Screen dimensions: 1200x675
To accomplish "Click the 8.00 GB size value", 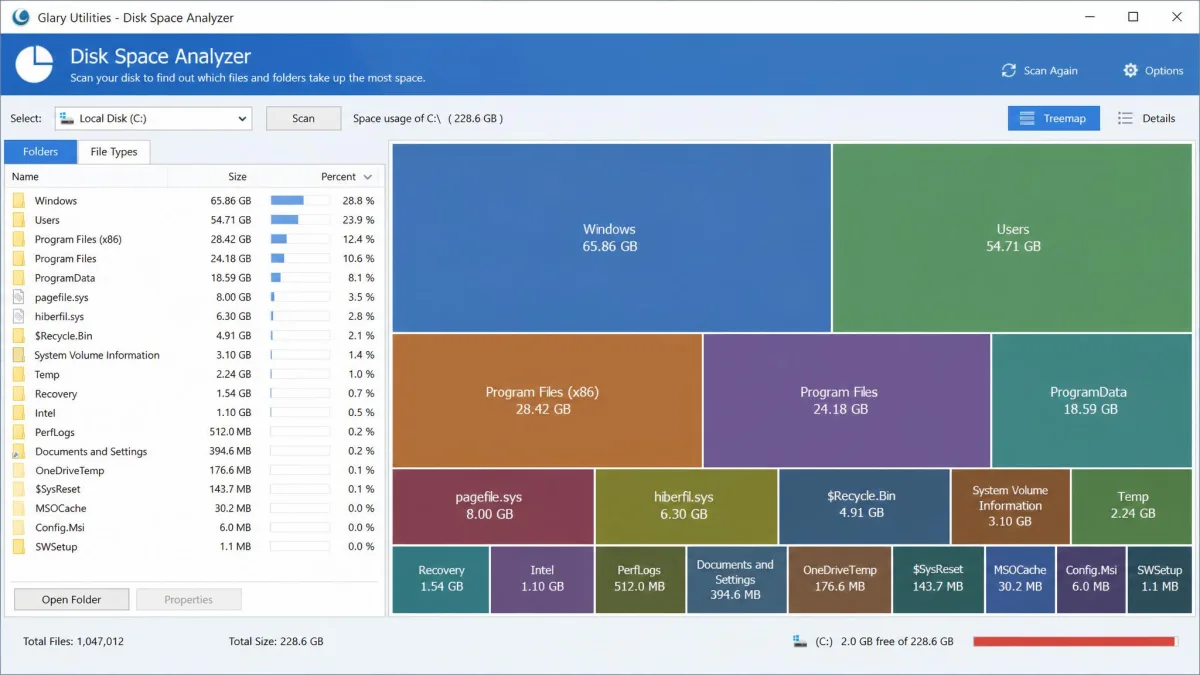I will coord(233,297).
